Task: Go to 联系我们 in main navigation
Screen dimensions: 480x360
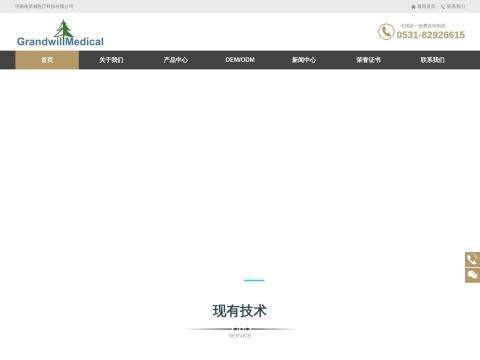Action: [433, 60]
